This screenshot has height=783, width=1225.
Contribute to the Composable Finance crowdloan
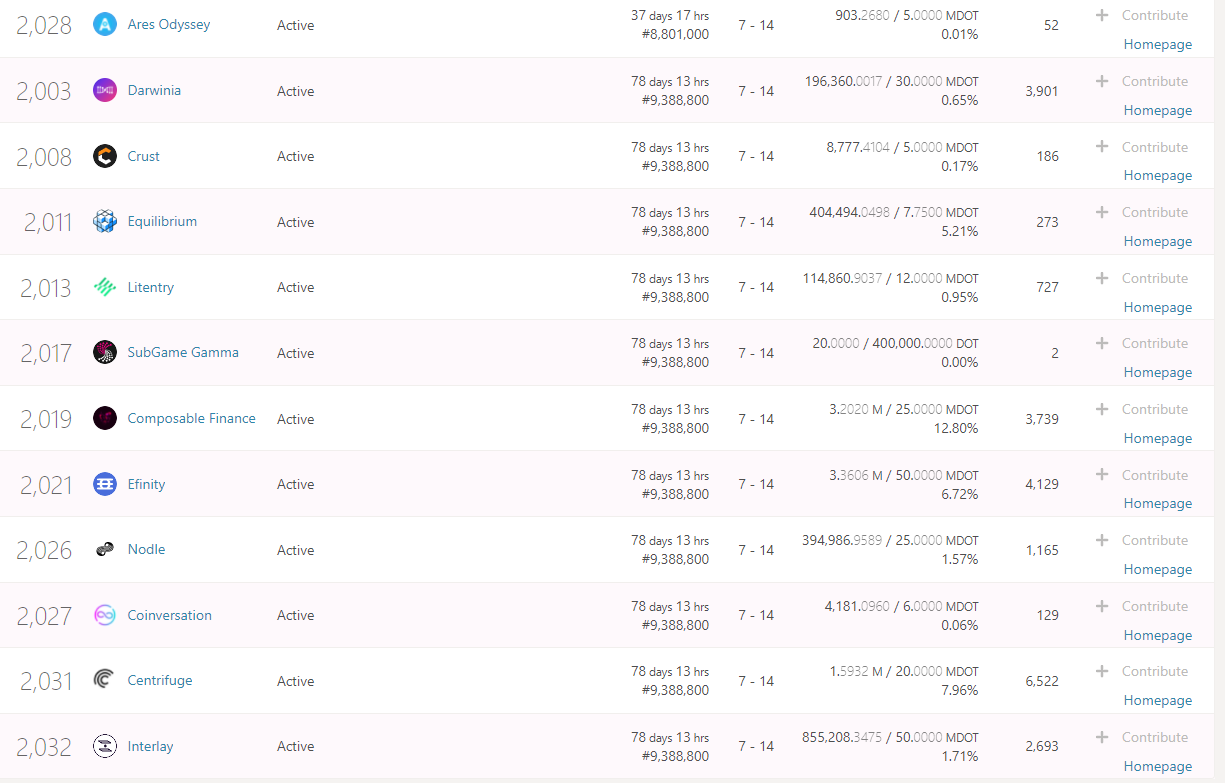click(1142, 409)
